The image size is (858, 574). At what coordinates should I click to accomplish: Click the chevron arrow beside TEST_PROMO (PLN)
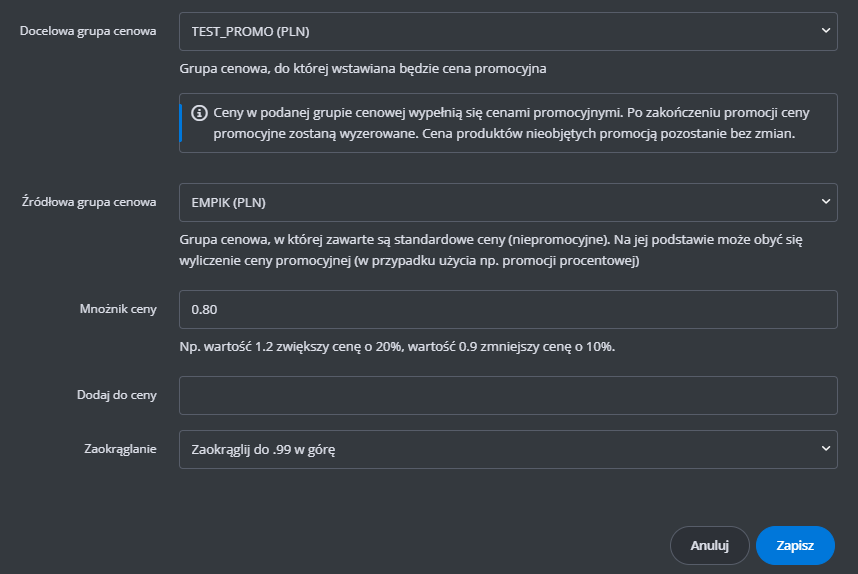[x=826, y=31]
